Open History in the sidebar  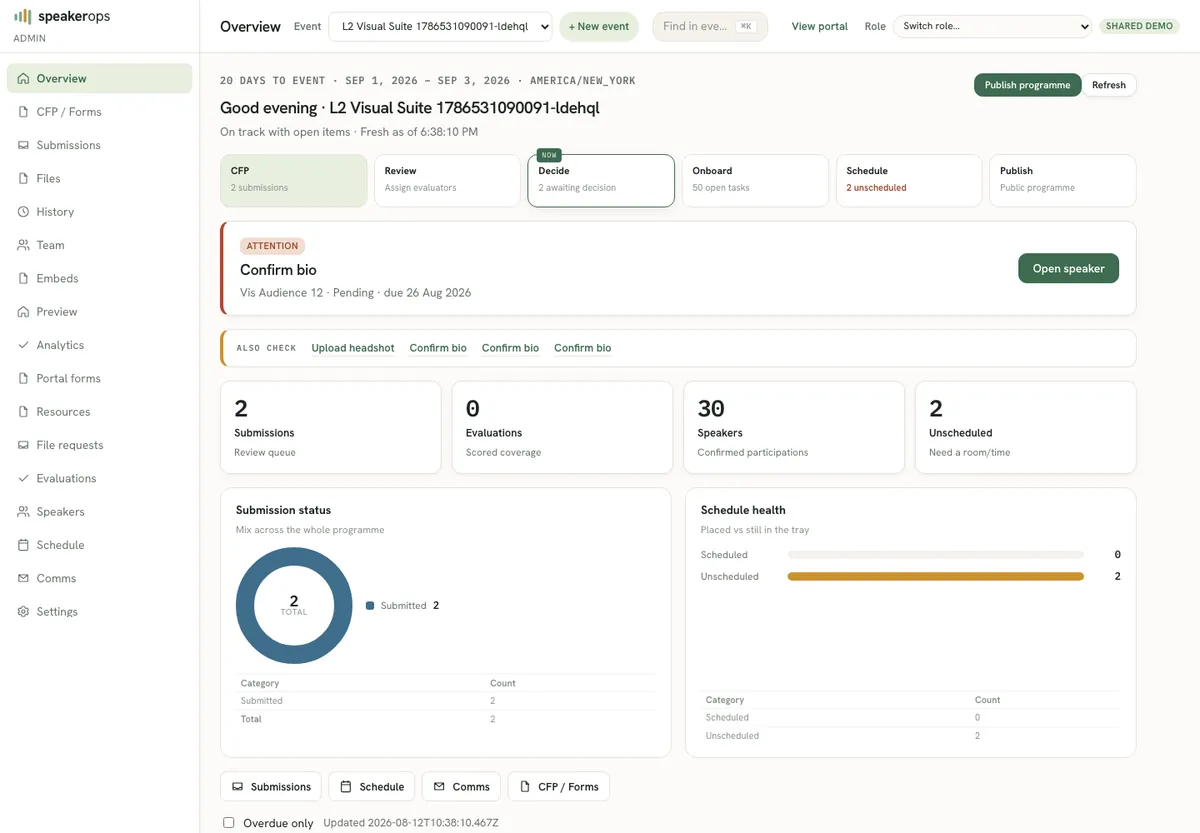coord(99,212)
